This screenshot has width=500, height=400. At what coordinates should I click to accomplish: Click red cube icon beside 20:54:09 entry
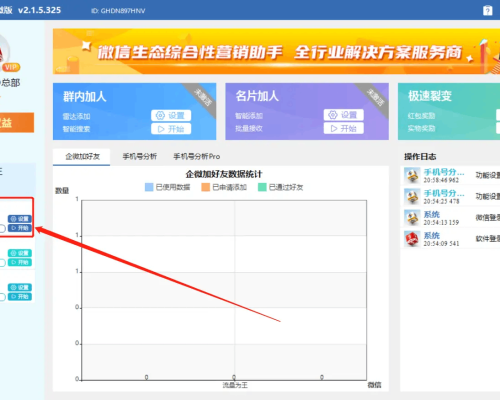coord(412,239)
